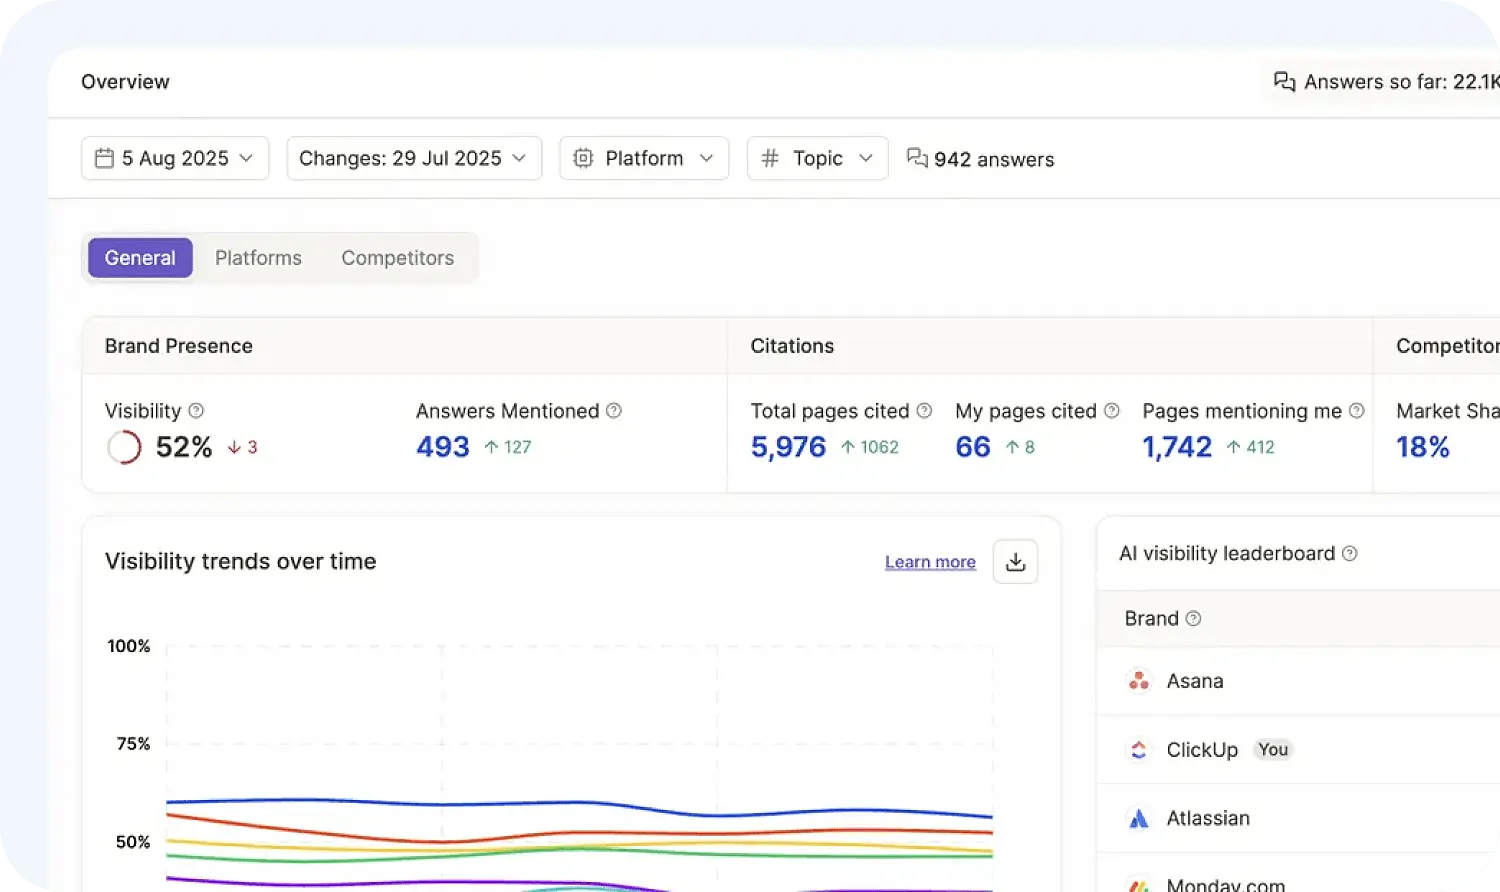Expand the Platform filter dropdown
The image size is (1500, 892).
643,158
